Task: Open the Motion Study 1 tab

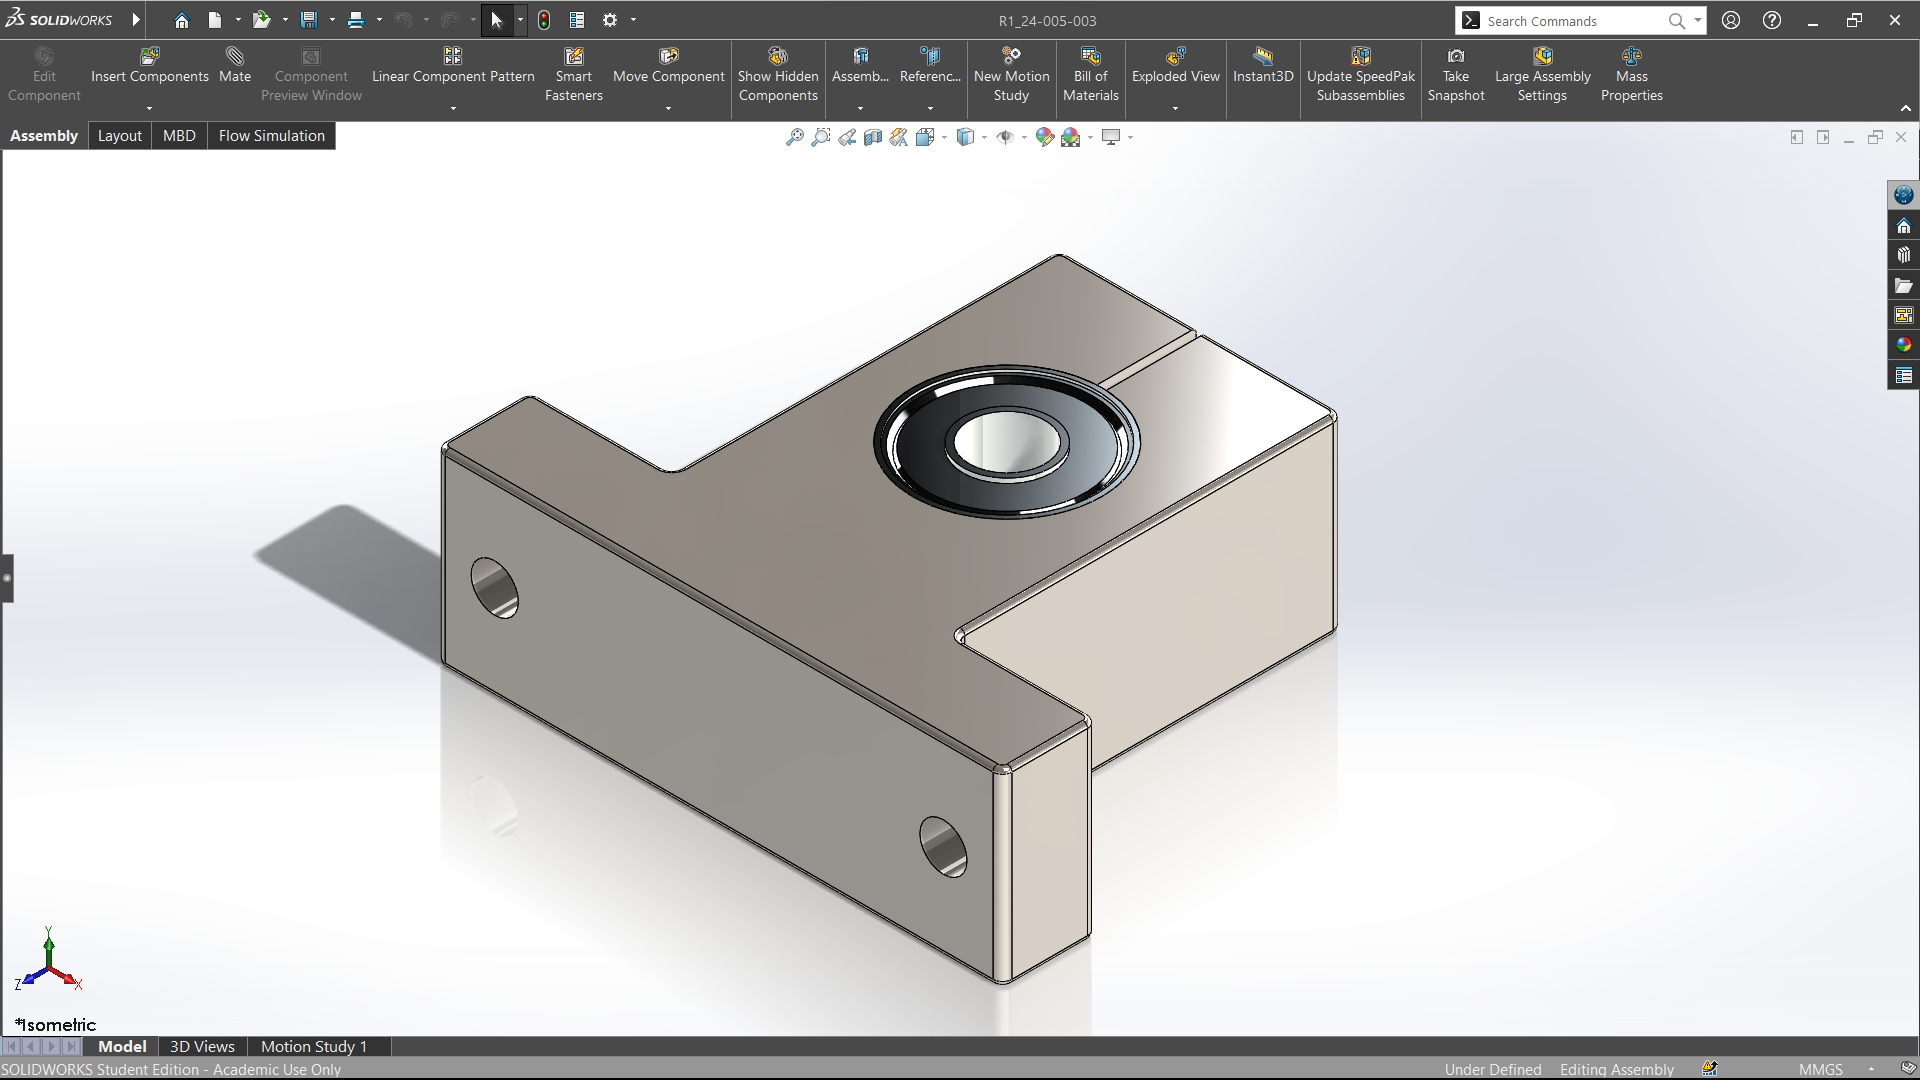Action: (314, 1046)
